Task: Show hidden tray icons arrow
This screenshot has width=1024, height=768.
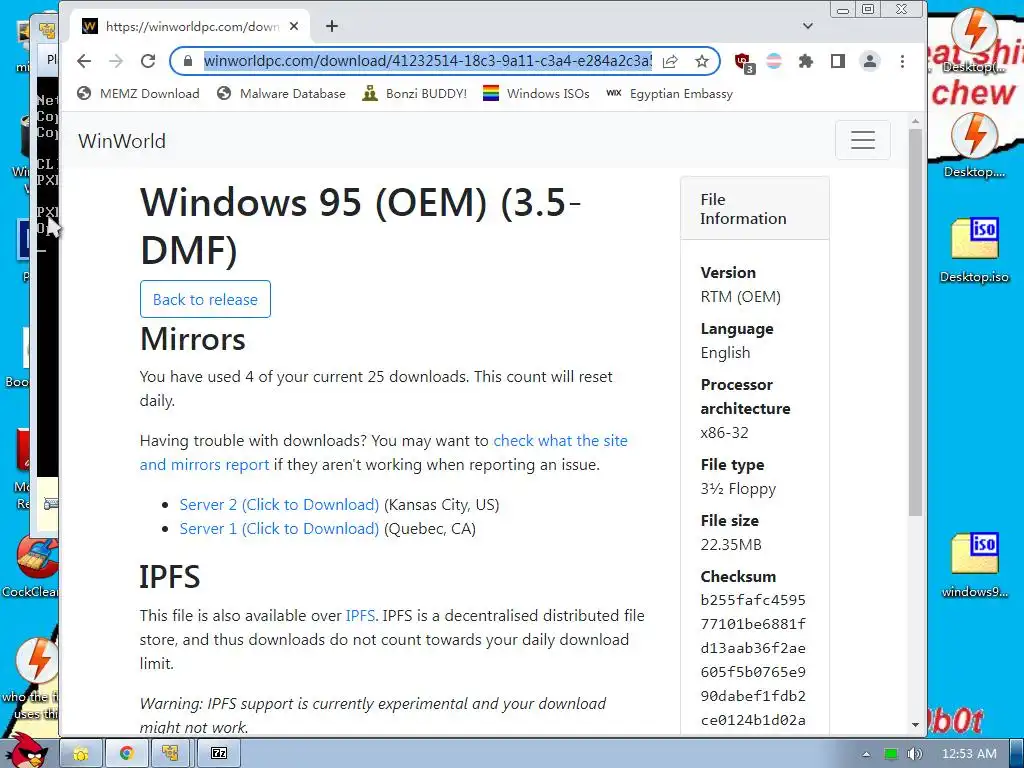Action: tap(866, 754)
